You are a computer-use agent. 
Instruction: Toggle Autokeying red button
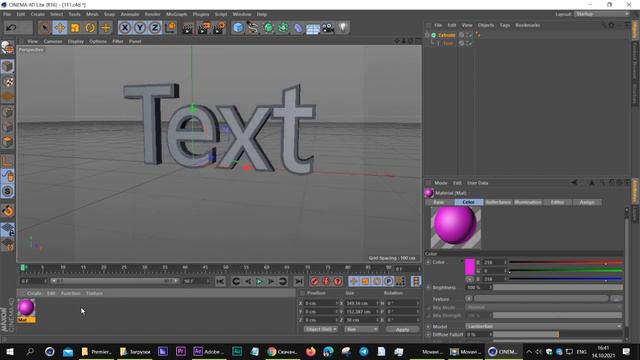326,281
